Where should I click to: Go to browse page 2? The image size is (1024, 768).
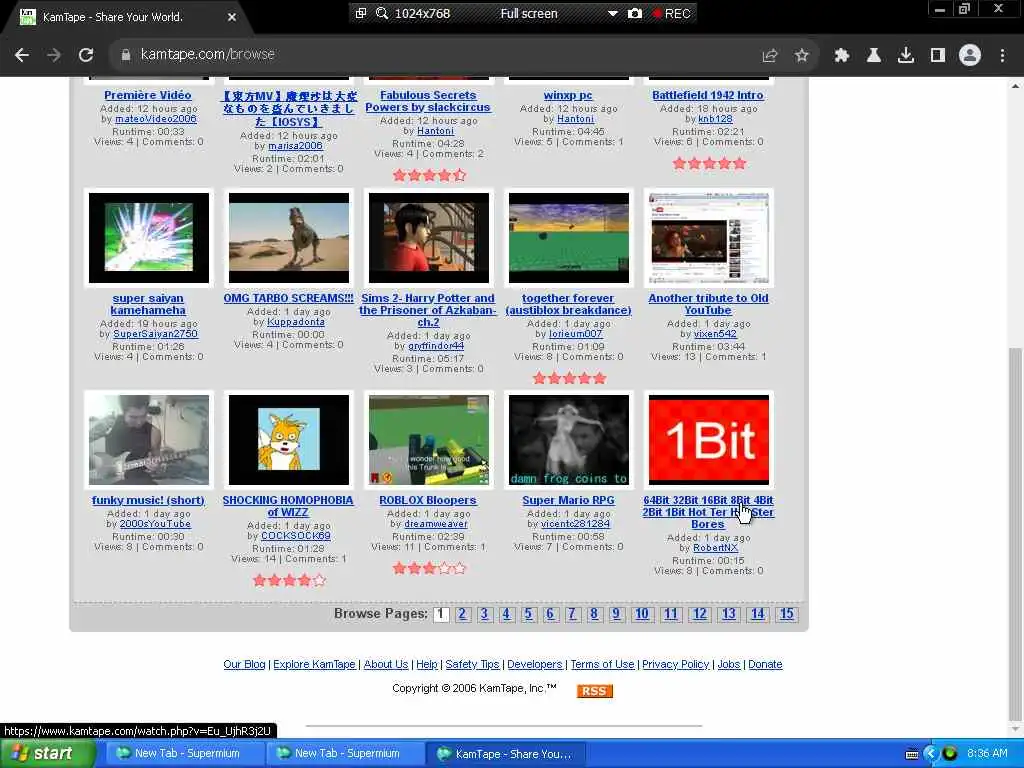pos(463,614)
